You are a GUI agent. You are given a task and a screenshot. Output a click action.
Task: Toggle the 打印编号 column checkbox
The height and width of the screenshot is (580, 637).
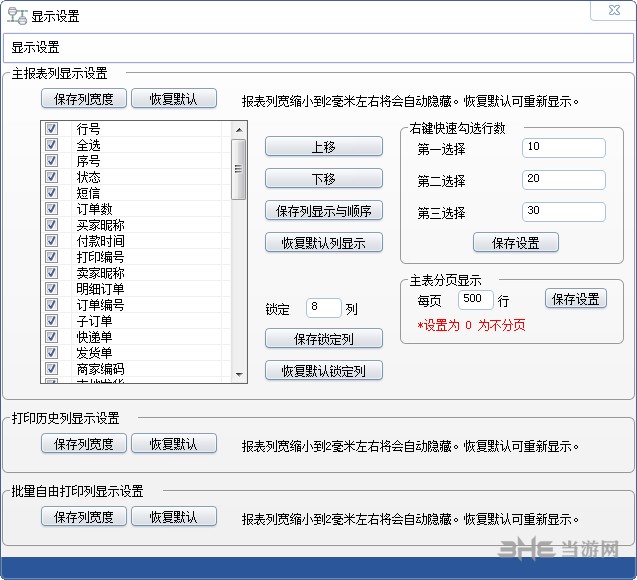[52, 257]
